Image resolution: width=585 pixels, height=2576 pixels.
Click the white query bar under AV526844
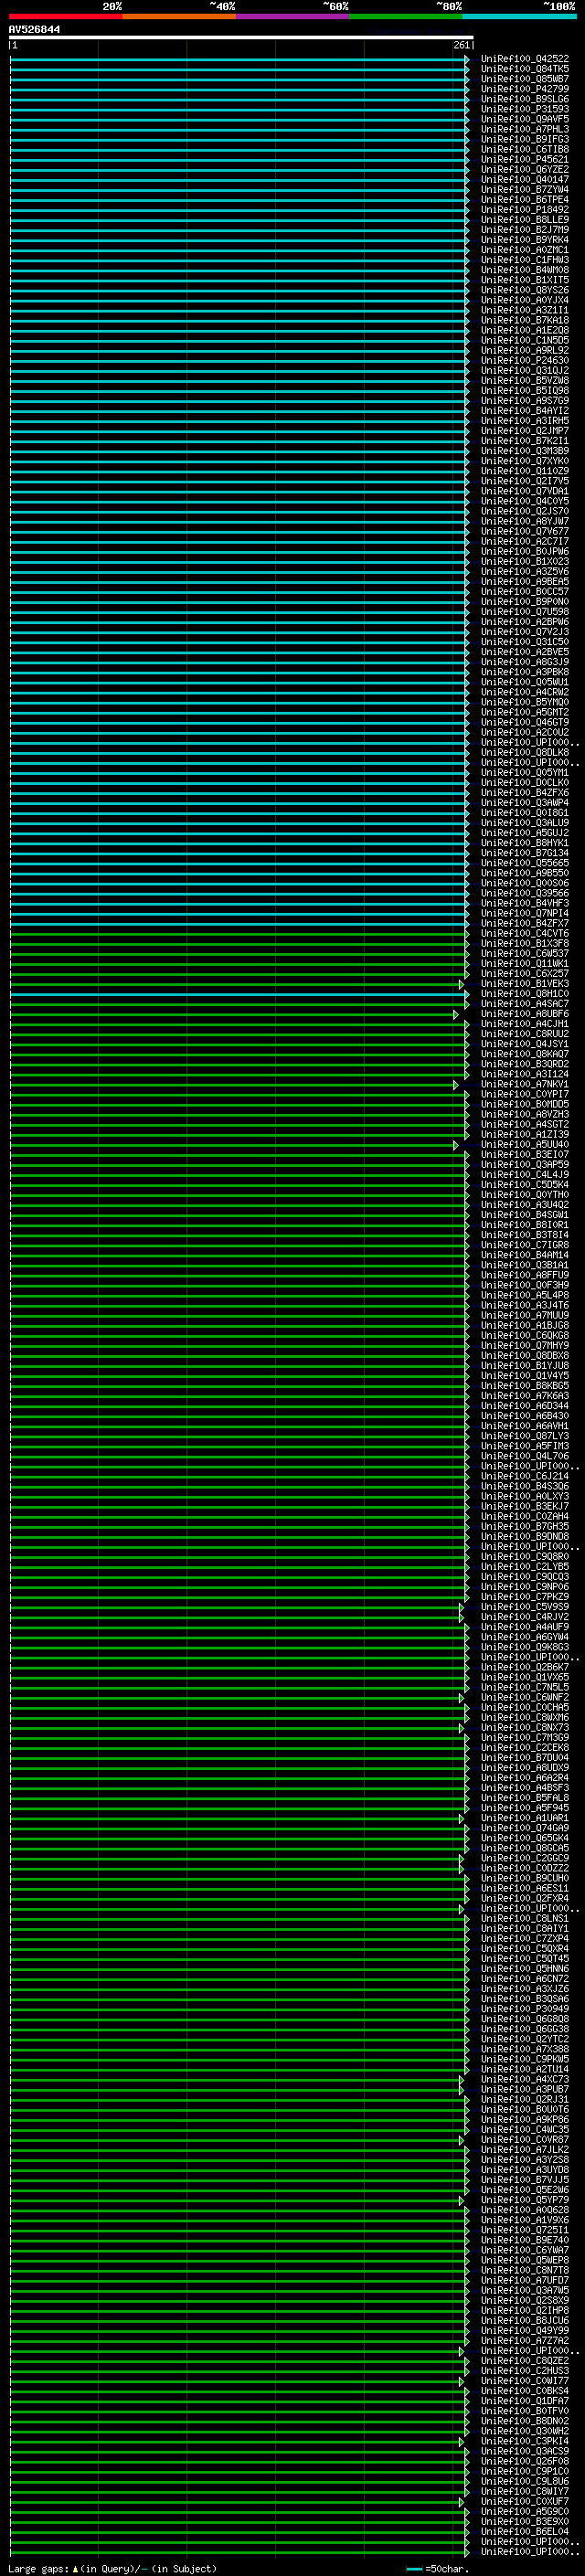coord(241,37)
